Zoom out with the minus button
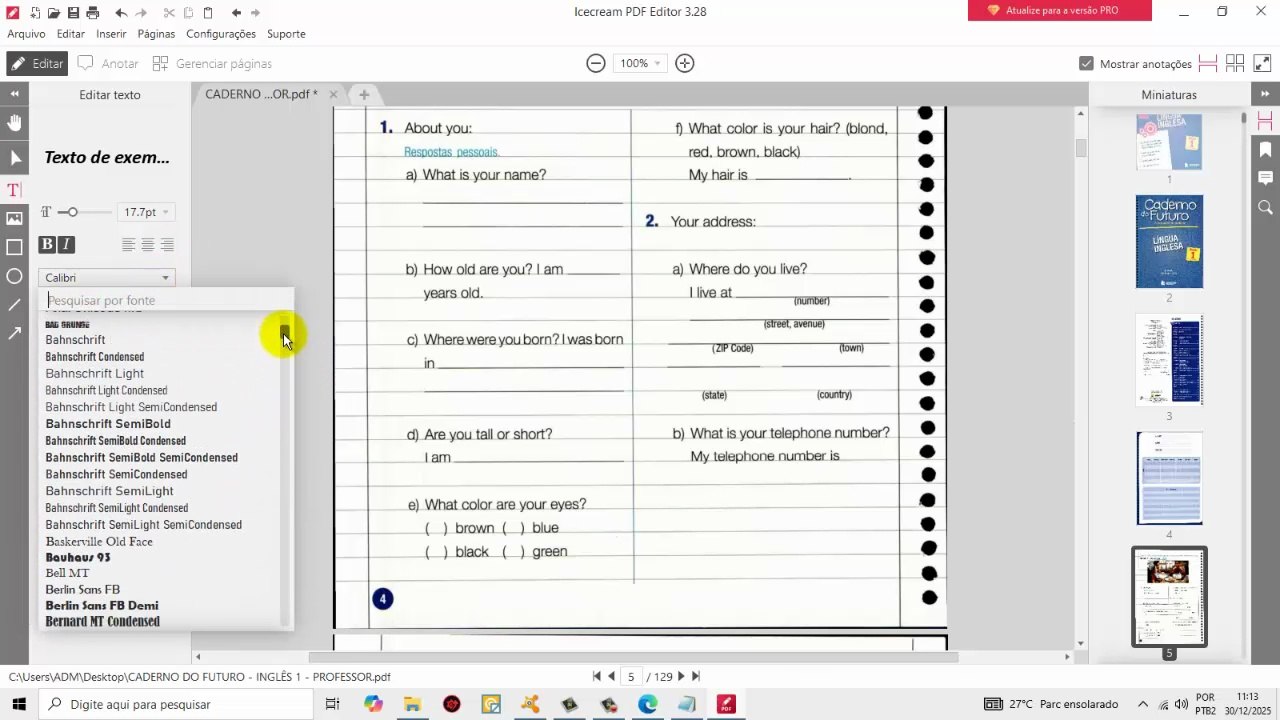 (596, 63)
